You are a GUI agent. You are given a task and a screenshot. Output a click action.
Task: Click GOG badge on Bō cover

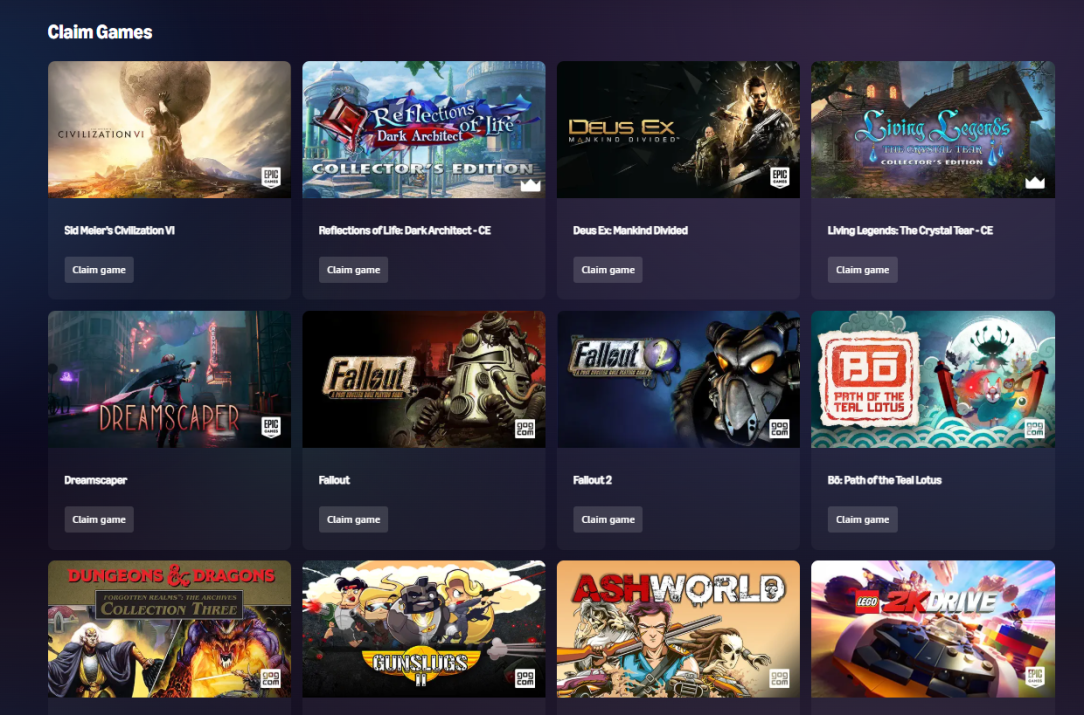(1034, 429)
